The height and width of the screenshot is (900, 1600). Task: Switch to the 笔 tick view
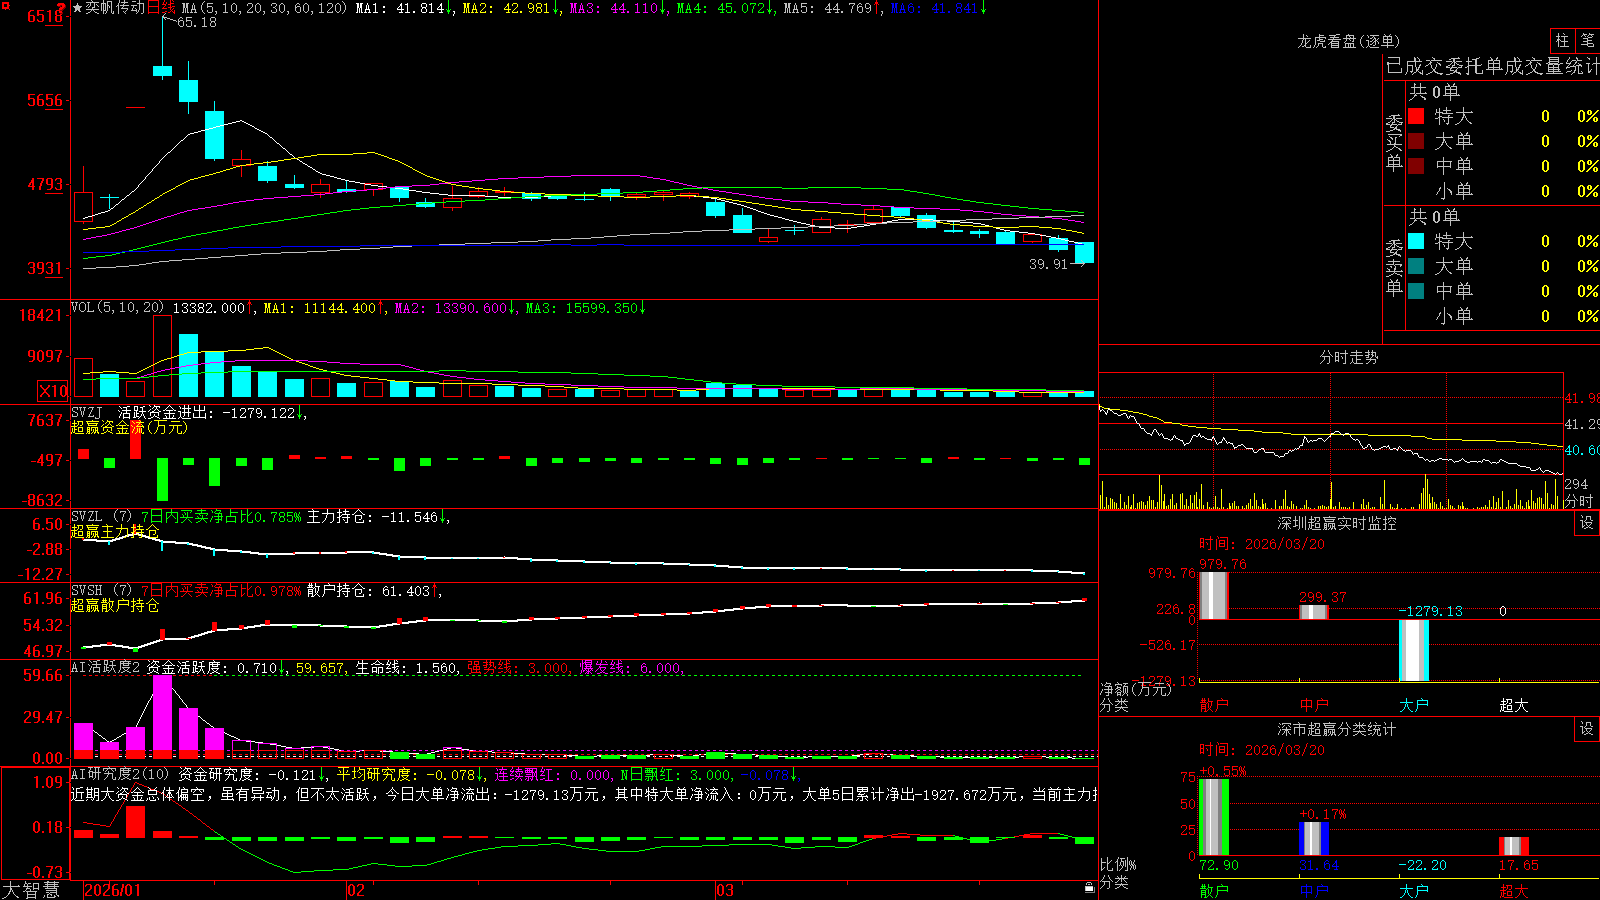point(1587,41)
